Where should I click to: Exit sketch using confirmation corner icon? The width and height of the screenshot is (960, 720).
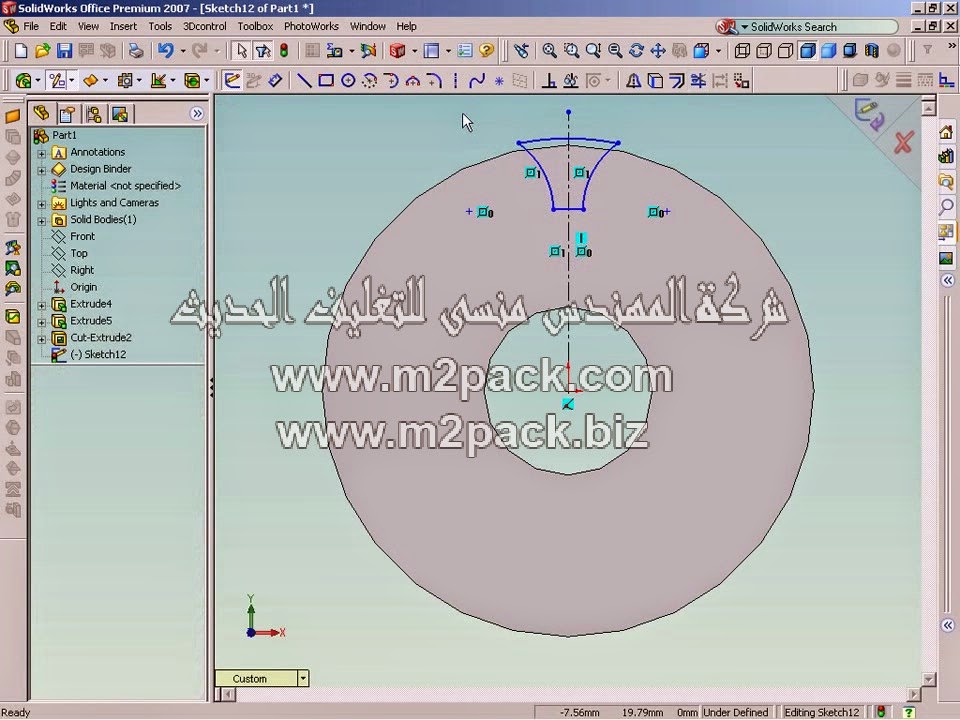coord(869,114)
